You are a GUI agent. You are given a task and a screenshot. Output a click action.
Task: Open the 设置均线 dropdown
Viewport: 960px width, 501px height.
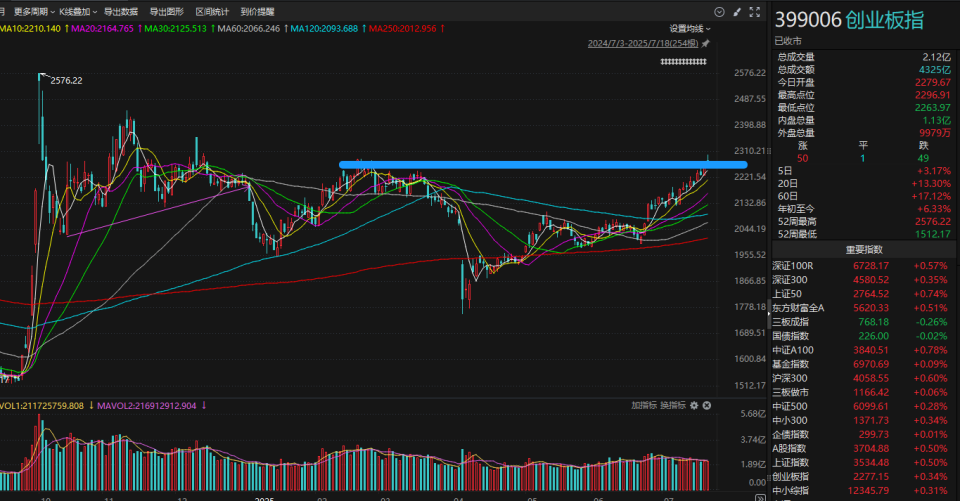click(x=690, y=29)
